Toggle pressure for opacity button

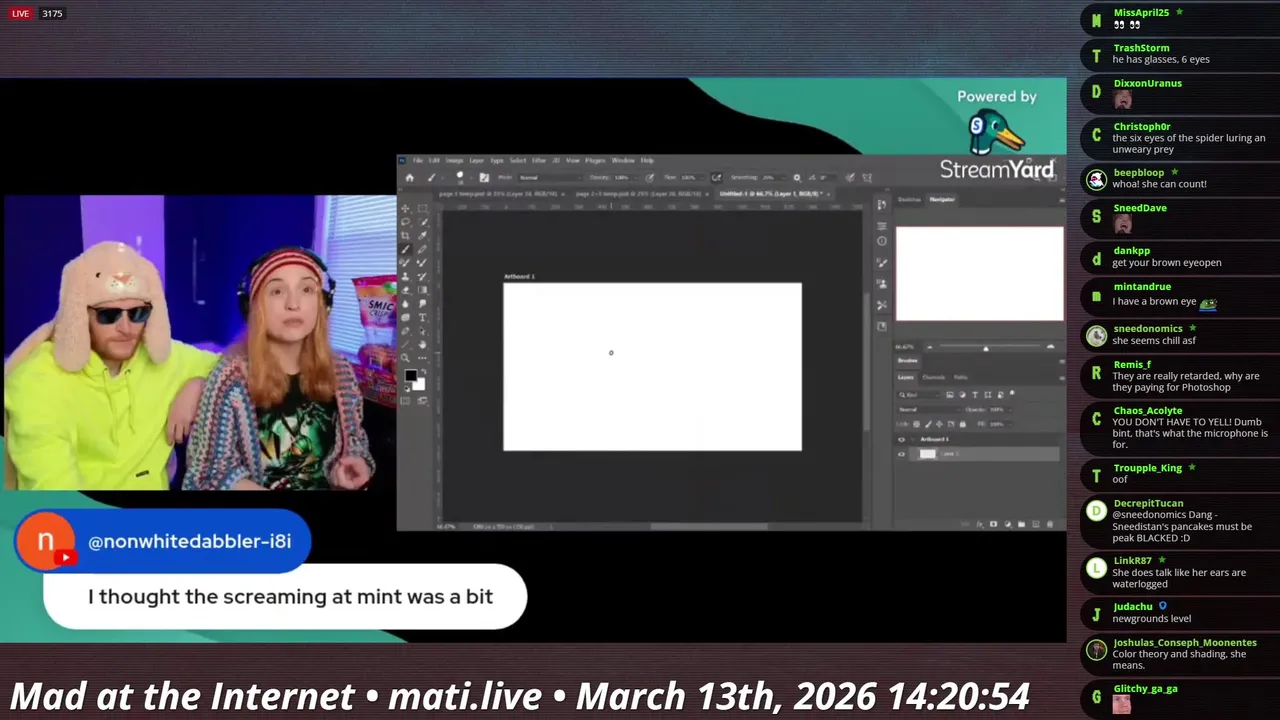click(650, 177)
